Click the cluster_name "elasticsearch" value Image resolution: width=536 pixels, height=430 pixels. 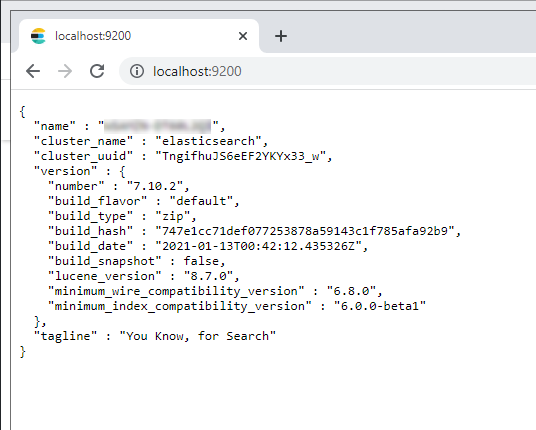(209, 141)
